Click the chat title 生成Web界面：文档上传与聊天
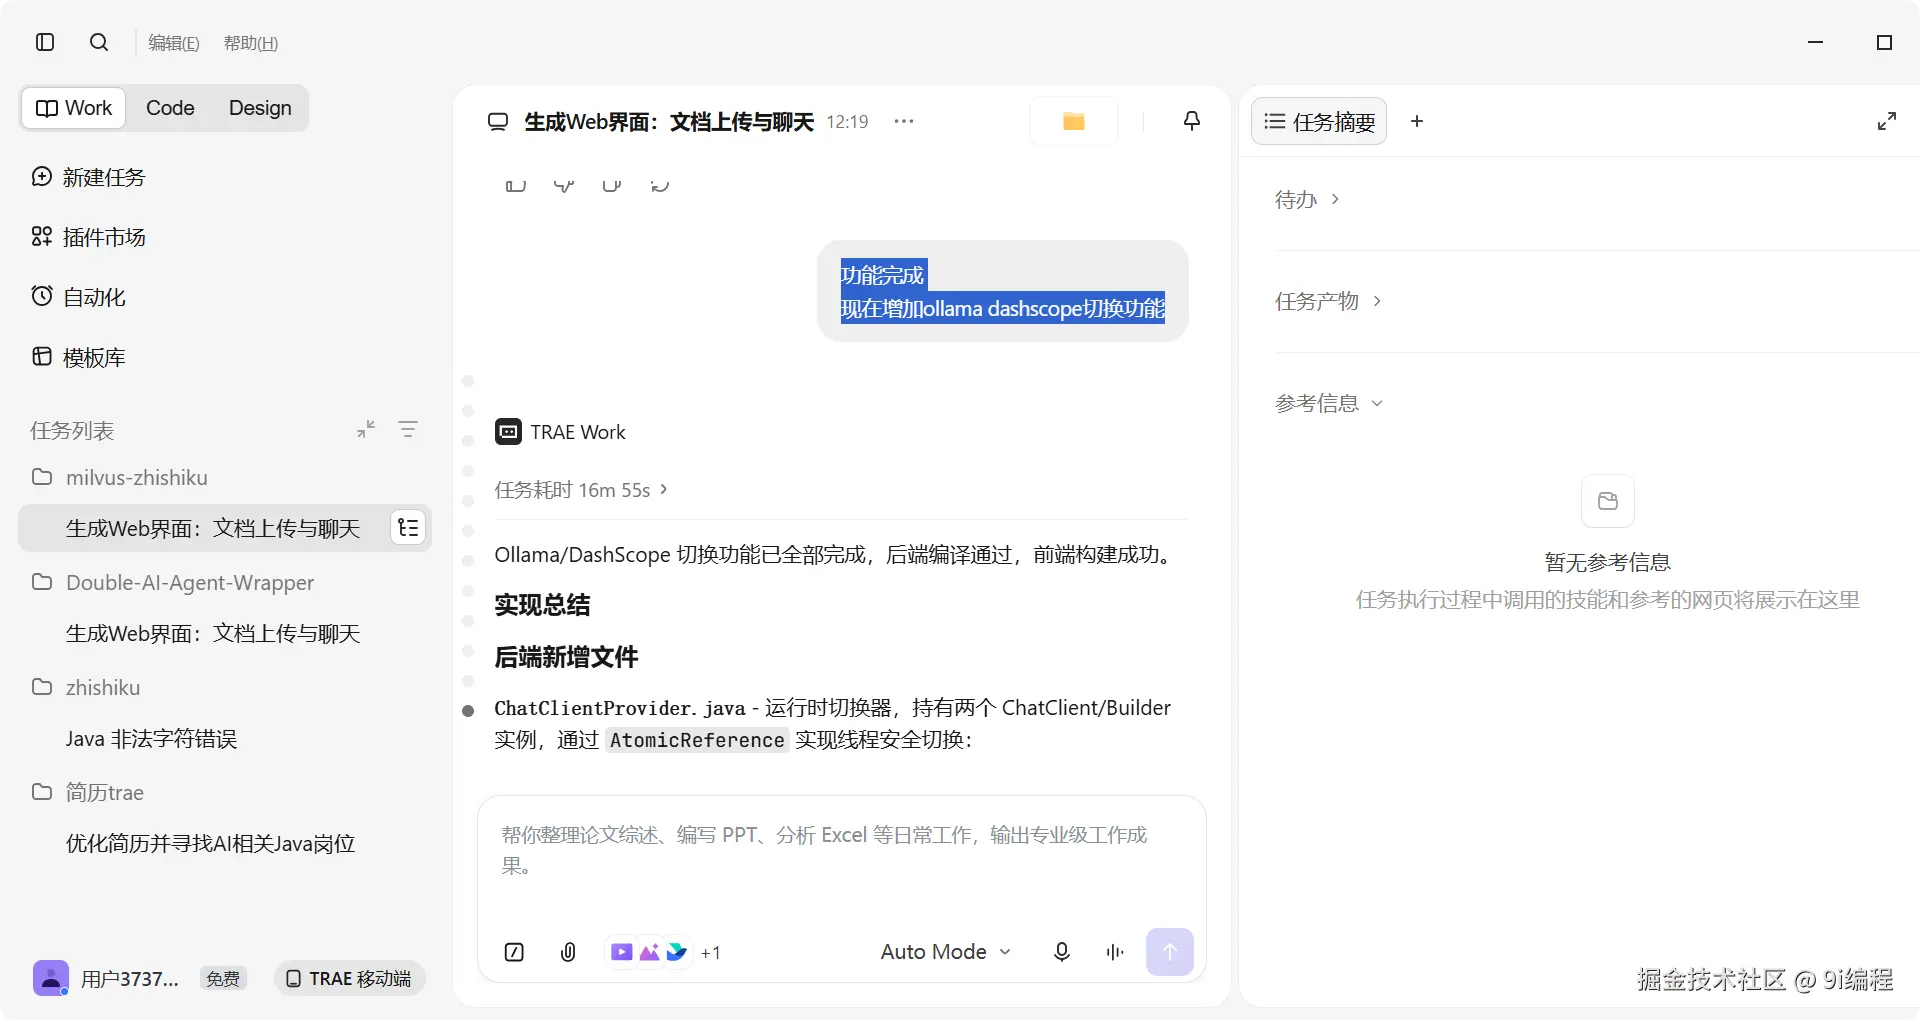Screen dimensions: 1920x1020 coord(669,121)
